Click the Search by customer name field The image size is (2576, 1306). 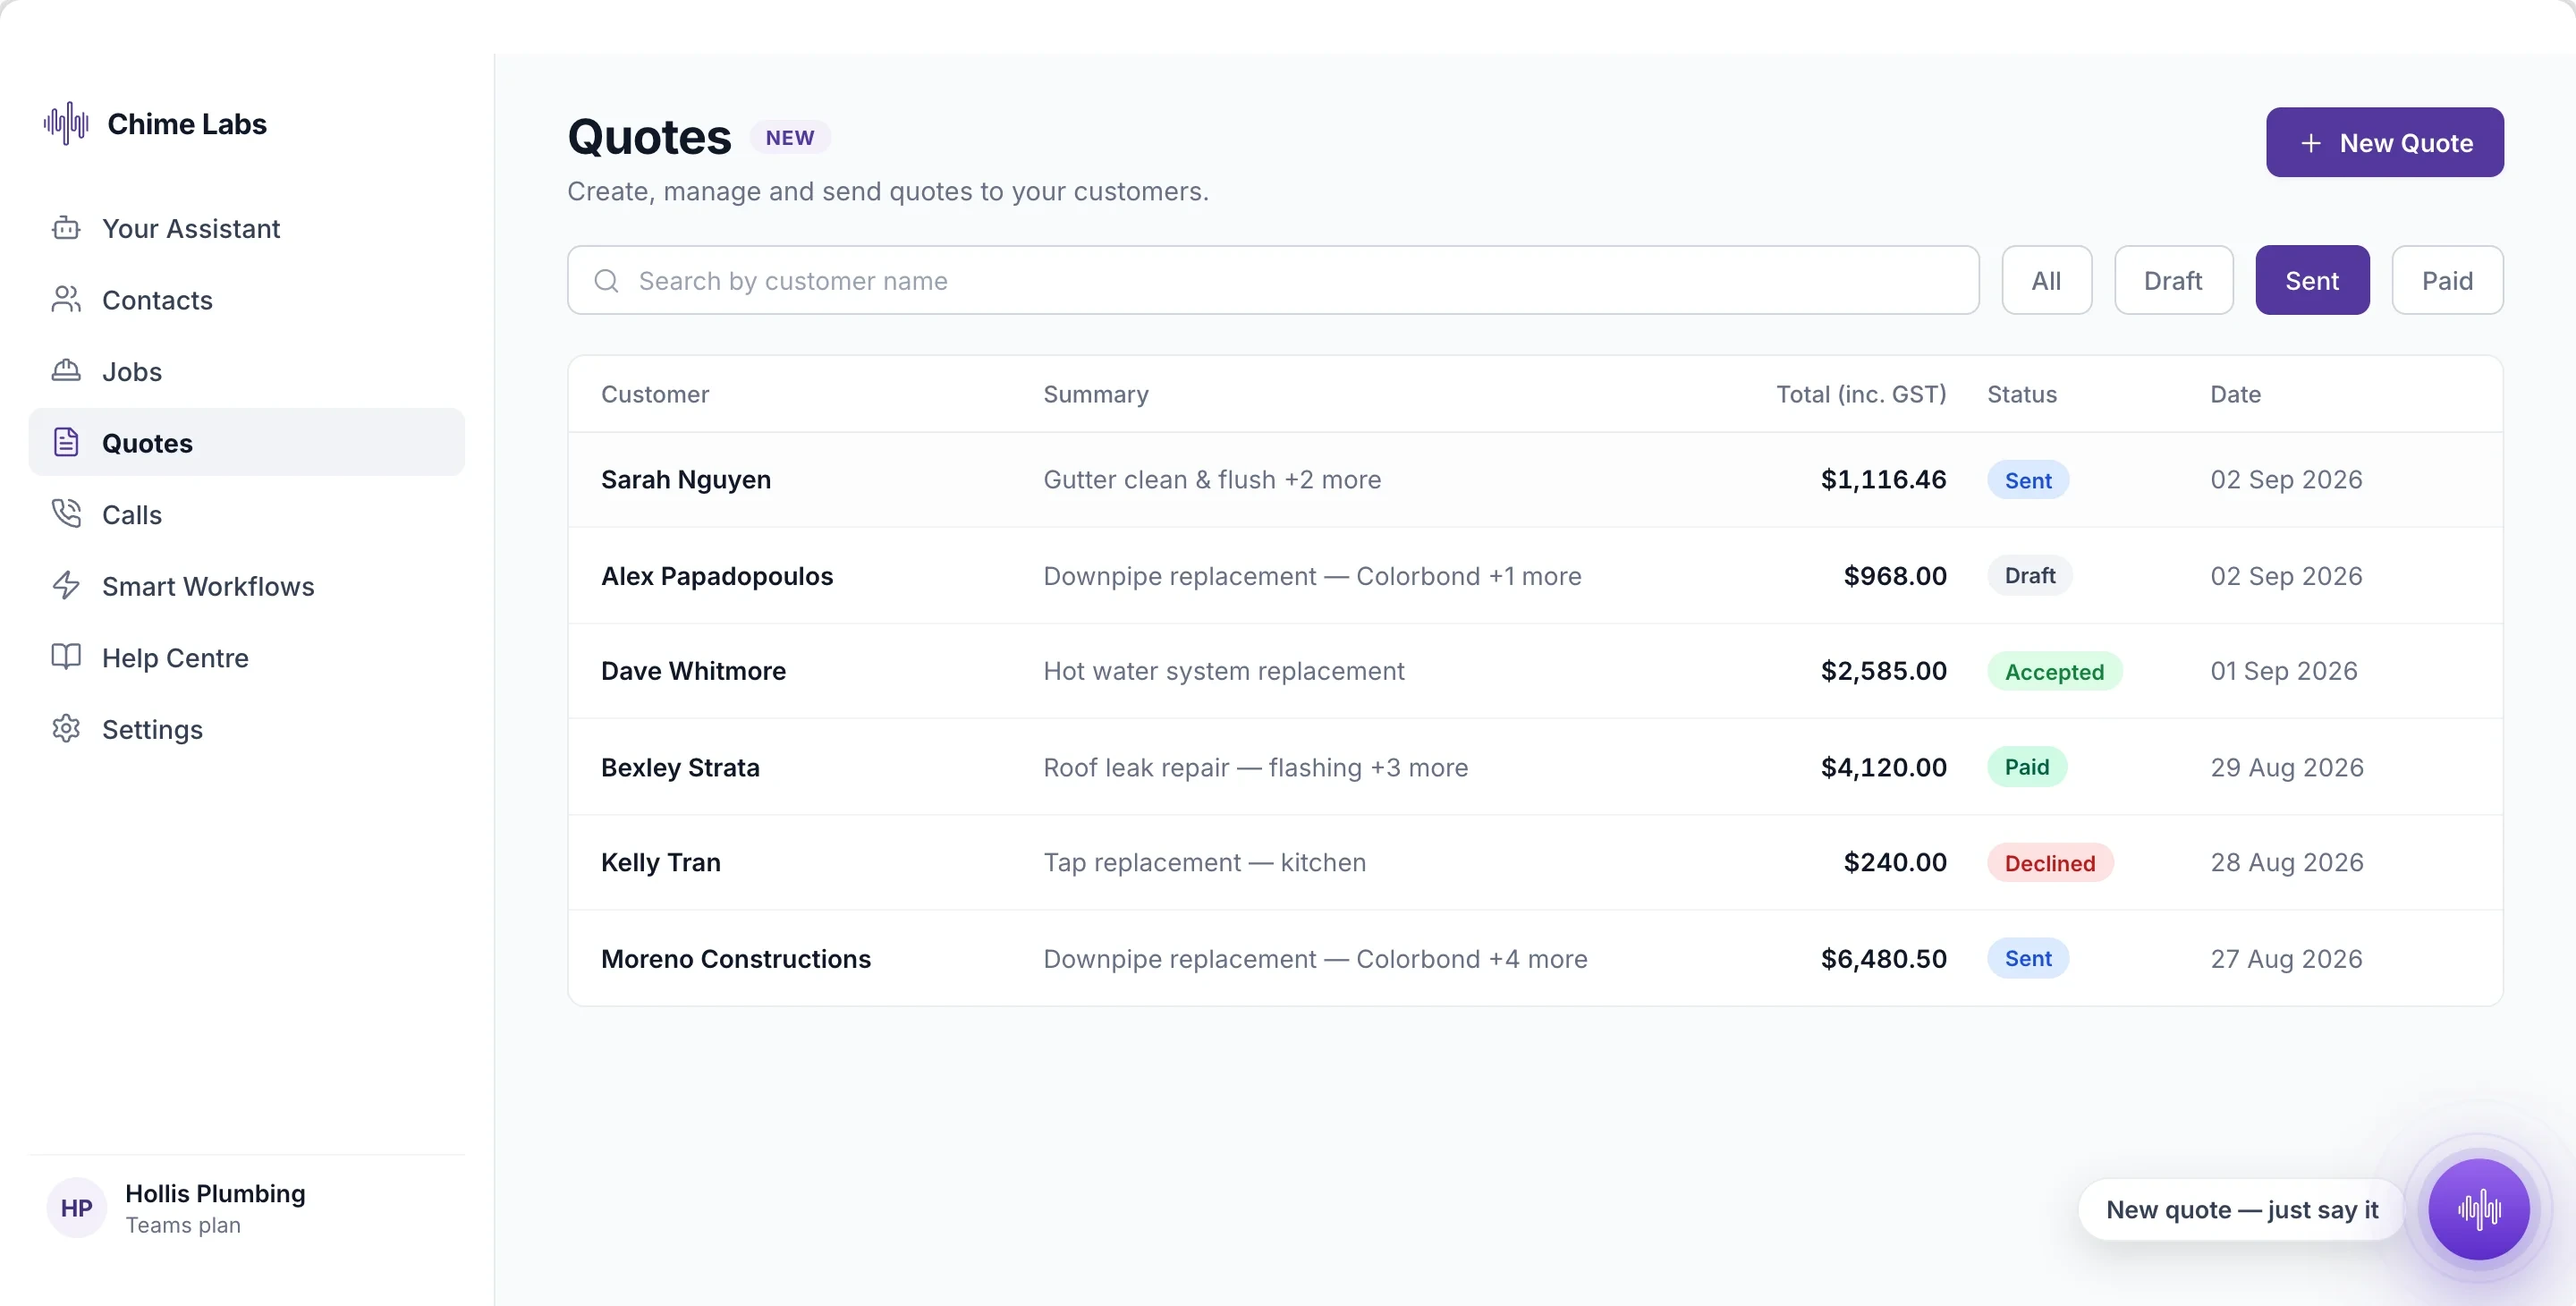pyautogui.click(x=1273, y=280)
